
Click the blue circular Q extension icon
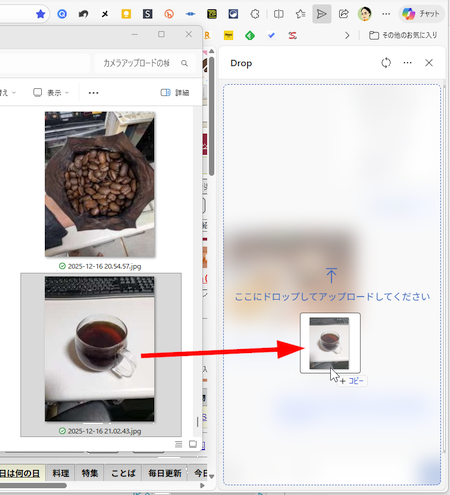(x=62, y=14)
